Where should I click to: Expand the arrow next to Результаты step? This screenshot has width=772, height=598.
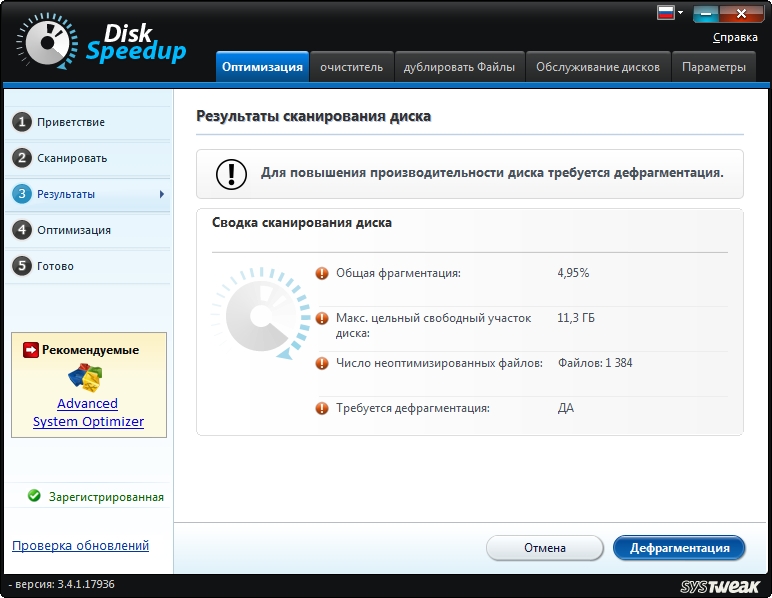click(x=162, y=194)
